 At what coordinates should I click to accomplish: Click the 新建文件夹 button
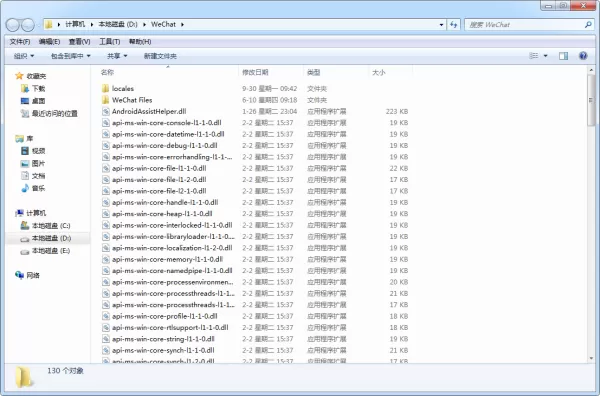[x=160, y=56]
